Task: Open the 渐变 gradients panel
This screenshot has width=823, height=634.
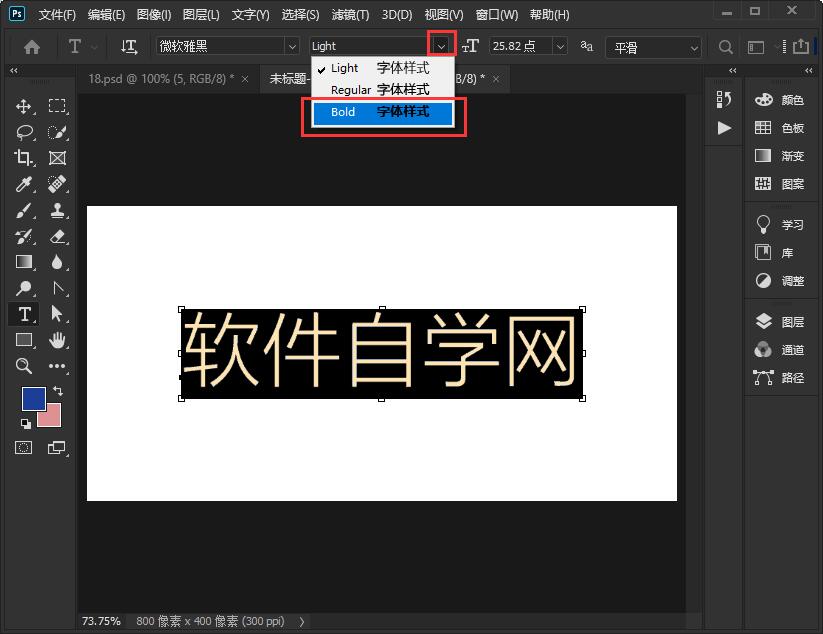Action: [780, 156]
